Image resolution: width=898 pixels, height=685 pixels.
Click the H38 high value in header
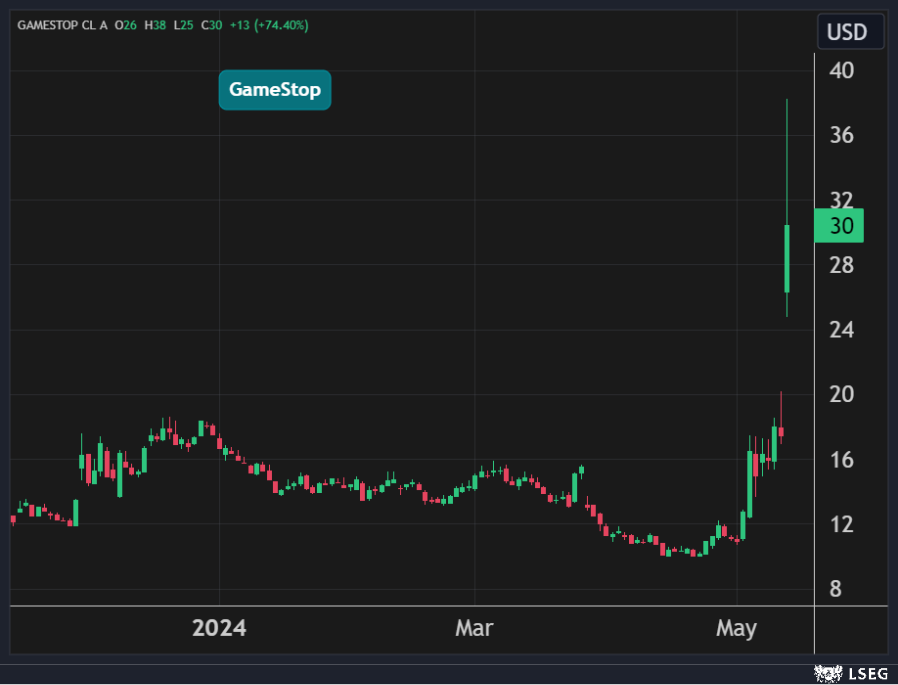154,24
